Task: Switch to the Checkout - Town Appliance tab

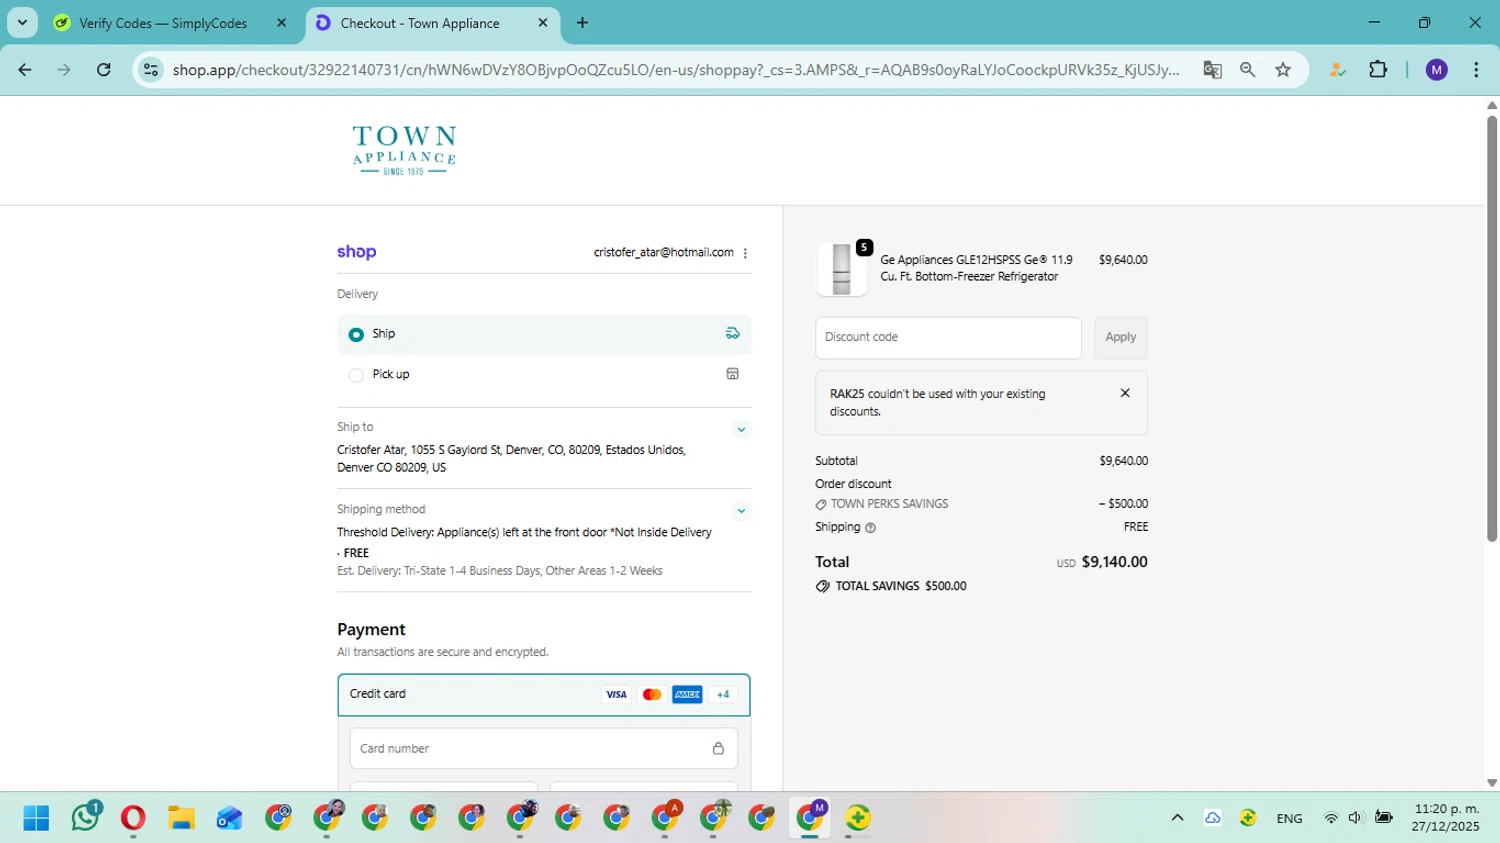Action: 432,23
